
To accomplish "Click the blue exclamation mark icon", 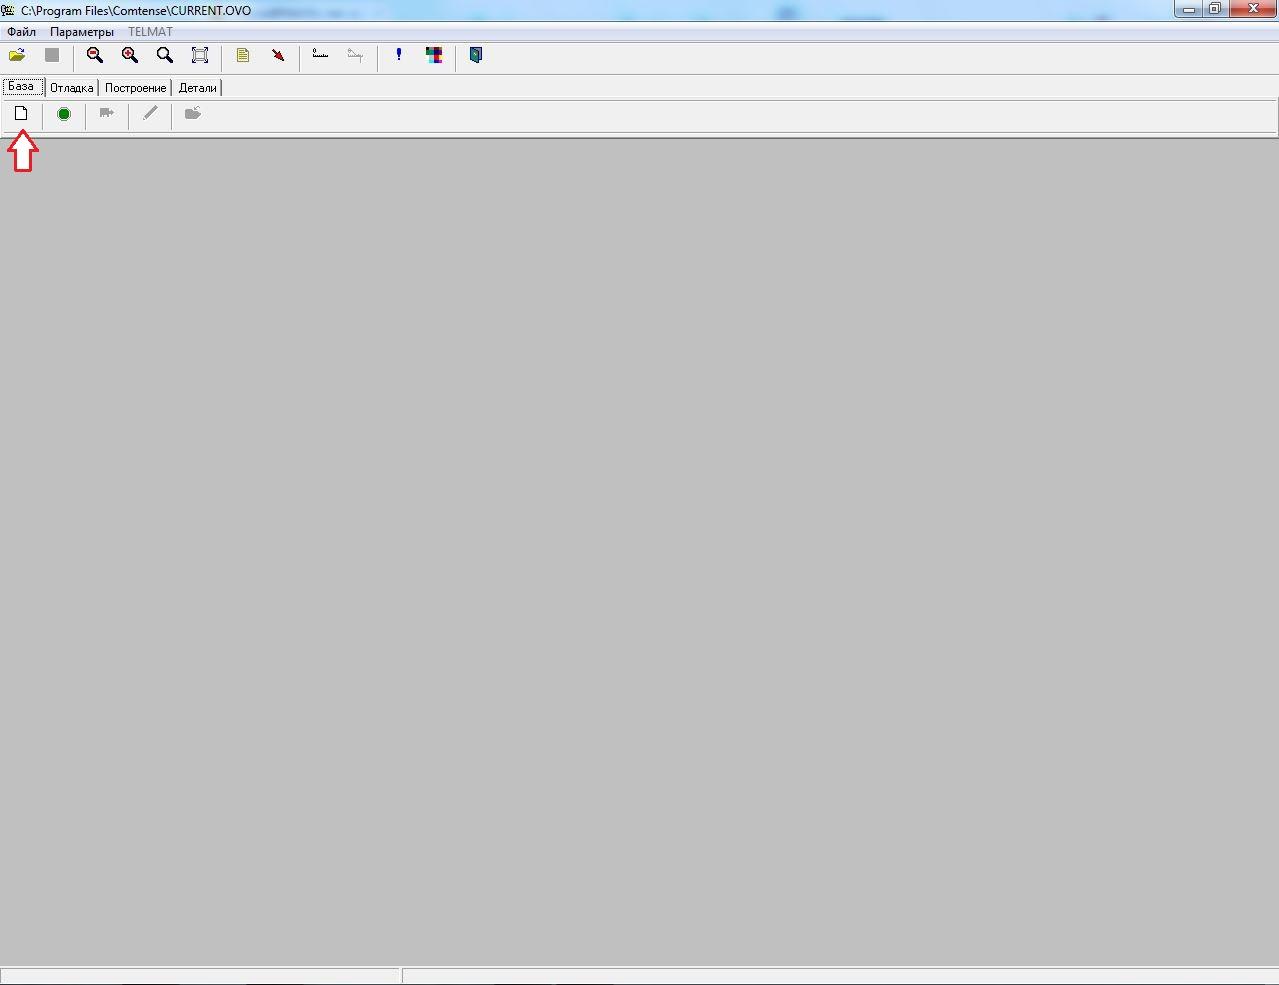I will click(x=399, y=56).
